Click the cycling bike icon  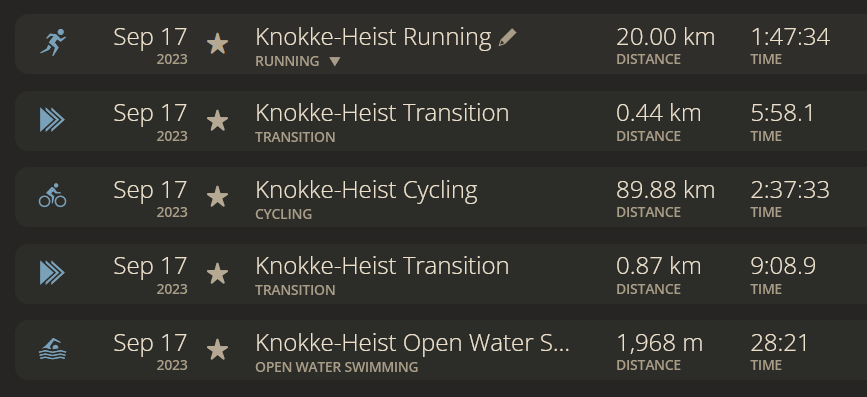(x=53, y=196)
